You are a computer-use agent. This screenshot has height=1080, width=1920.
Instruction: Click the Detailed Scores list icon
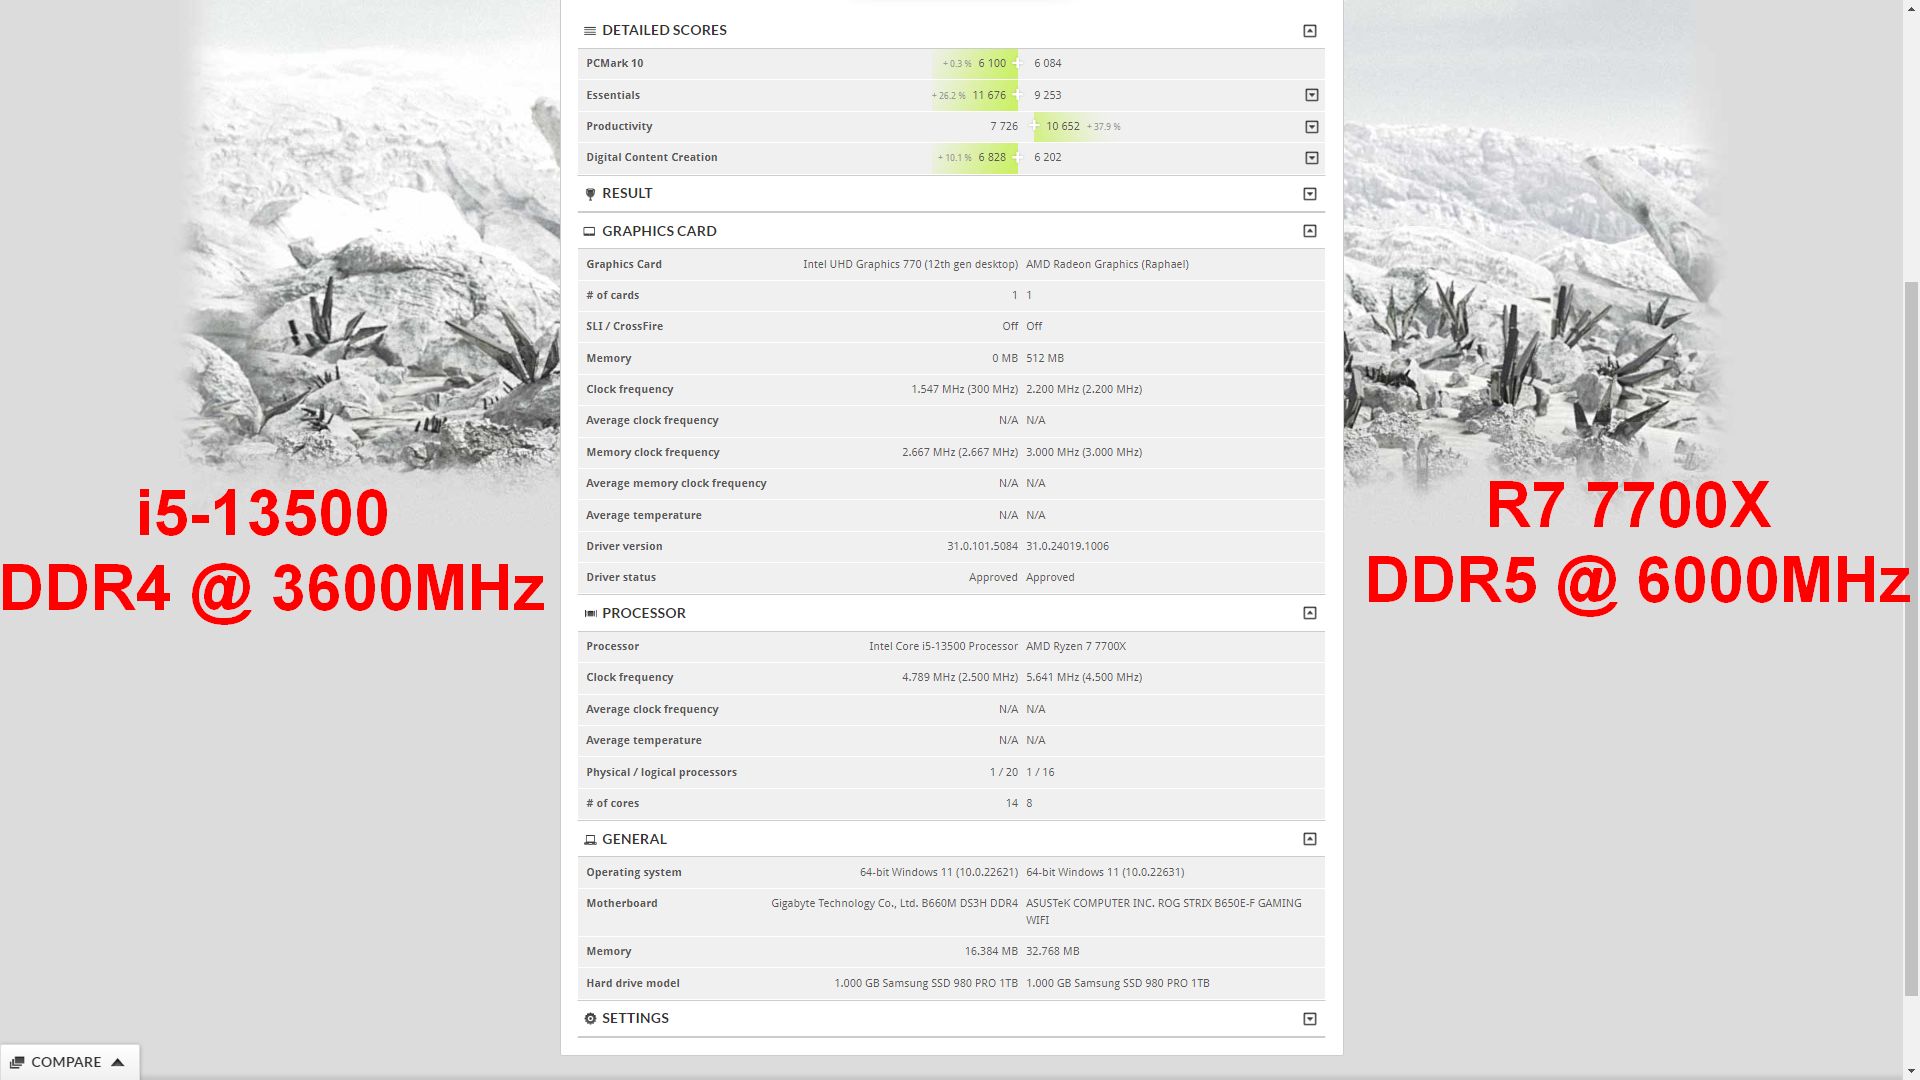pyautogui.click(x=590, y=31)
